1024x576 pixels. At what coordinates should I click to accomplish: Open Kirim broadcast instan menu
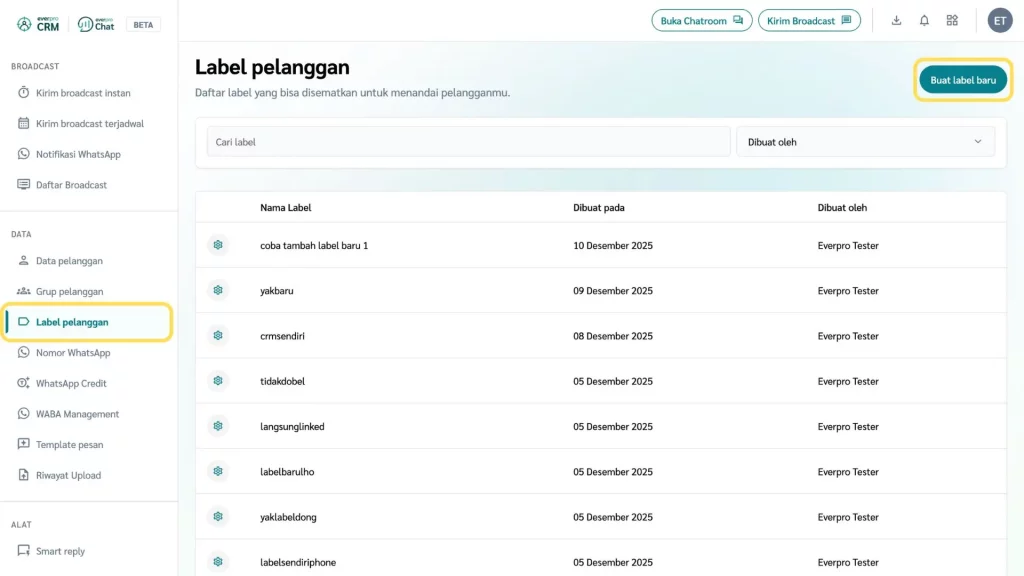tap(83, 93)
